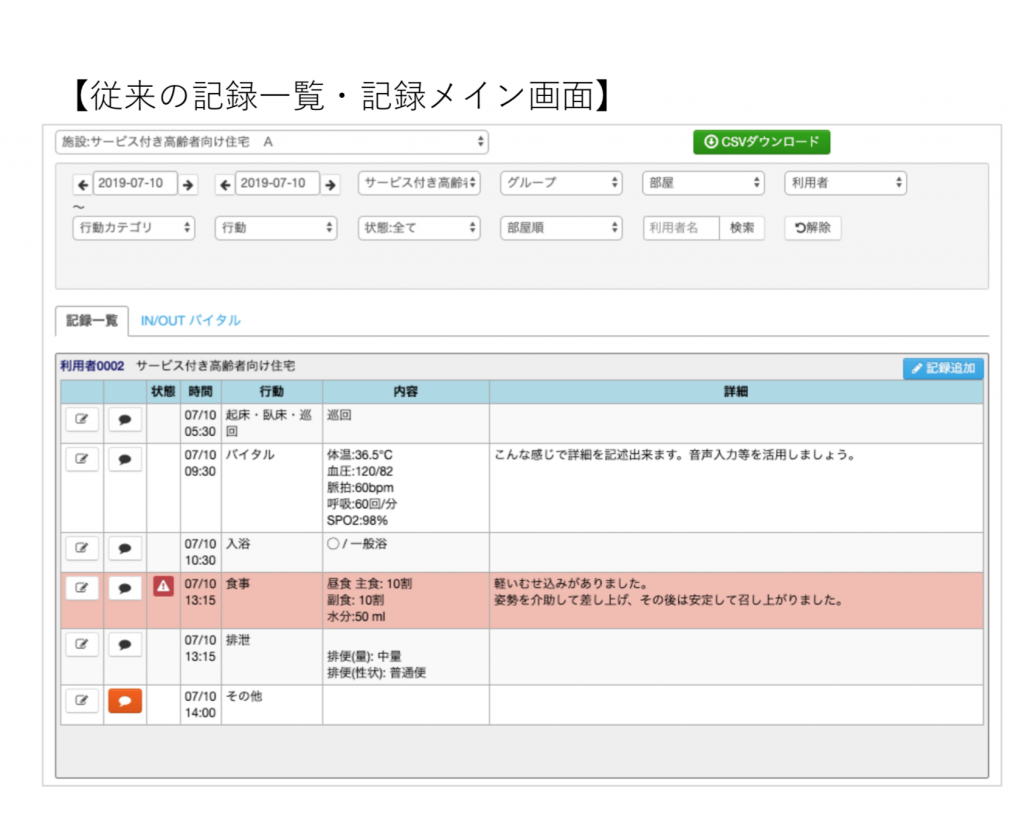Click edit icon for 入浴 record
Image resolution: width=1024 pixels, height=839 pixels.
pos(82,548)
